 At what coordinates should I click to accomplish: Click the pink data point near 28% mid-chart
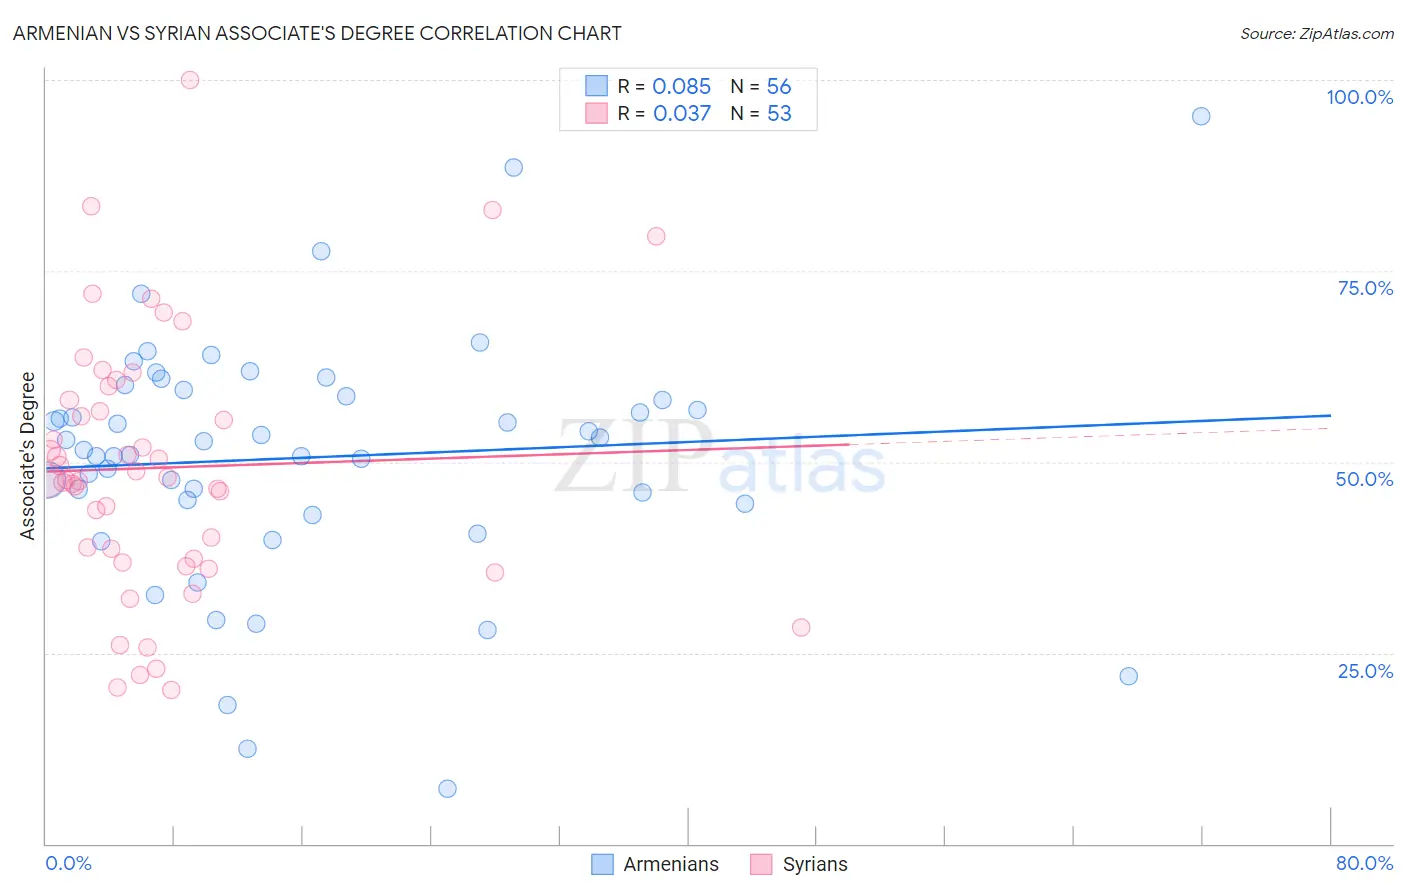coord(801,628)
